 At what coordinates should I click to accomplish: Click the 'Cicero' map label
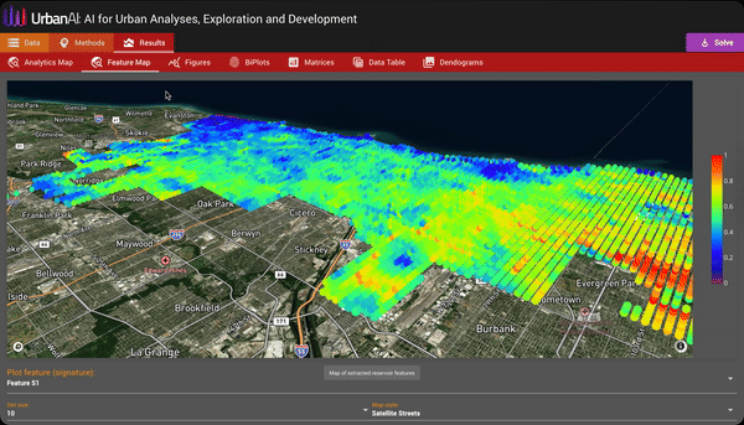pos(302,213)
